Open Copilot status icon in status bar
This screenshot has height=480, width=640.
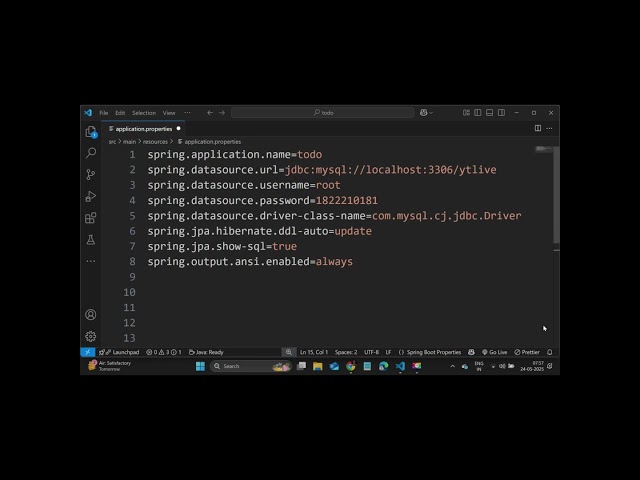coord(471,352)
